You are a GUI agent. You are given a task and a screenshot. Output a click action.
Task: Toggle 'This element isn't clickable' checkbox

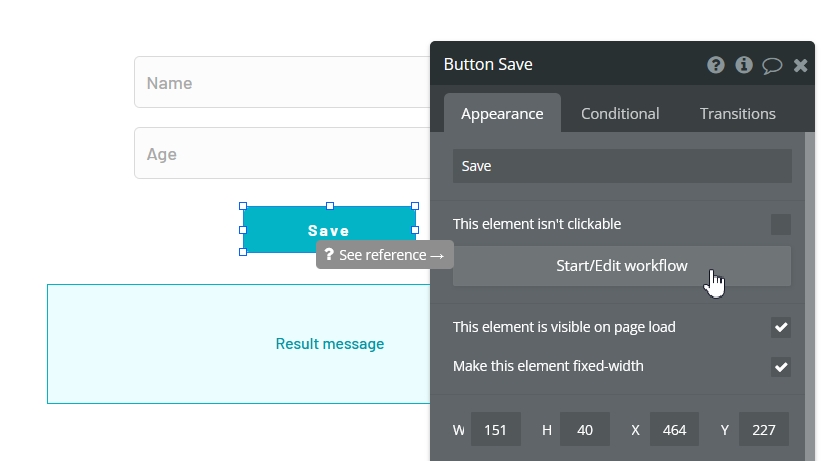point(780,224)
